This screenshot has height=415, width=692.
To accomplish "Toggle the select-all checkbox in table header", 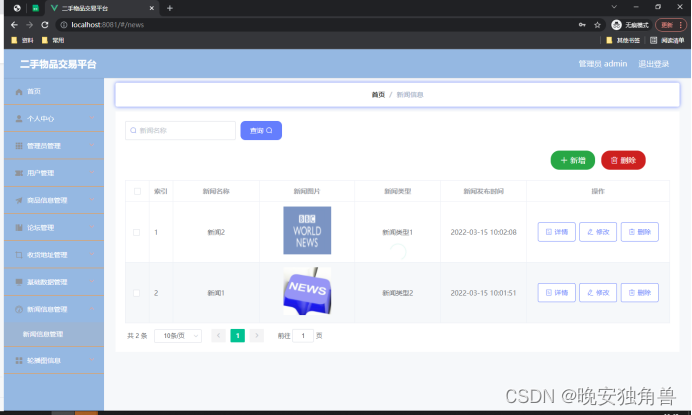I will 137,191.
